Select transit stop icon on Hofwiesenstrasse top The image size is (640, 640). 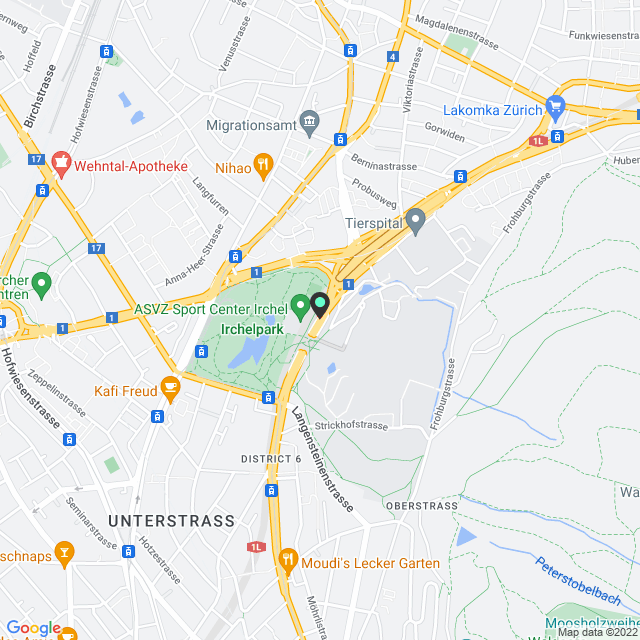(x=107, y=51)
